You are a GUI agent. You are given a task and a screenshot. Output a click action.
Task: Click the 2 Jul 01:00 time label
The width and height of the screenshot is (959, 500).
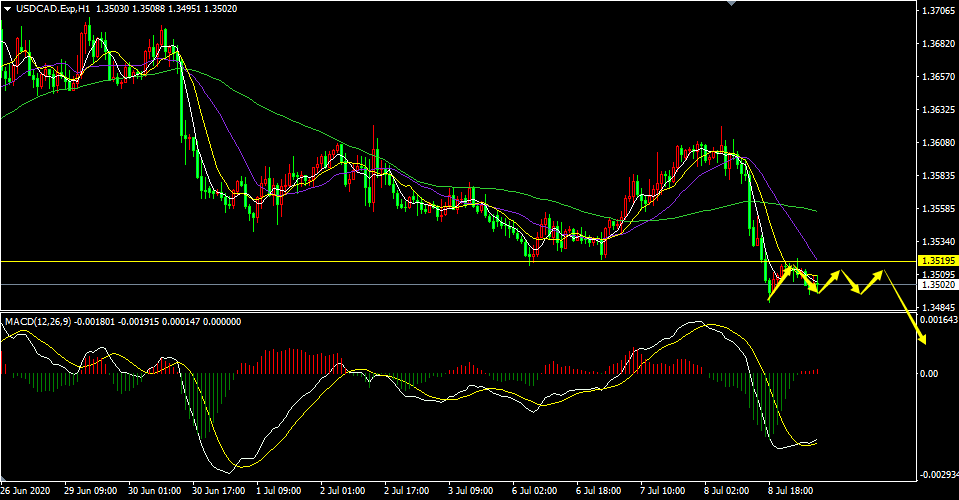pyautogui.click(x=342, y=491)
